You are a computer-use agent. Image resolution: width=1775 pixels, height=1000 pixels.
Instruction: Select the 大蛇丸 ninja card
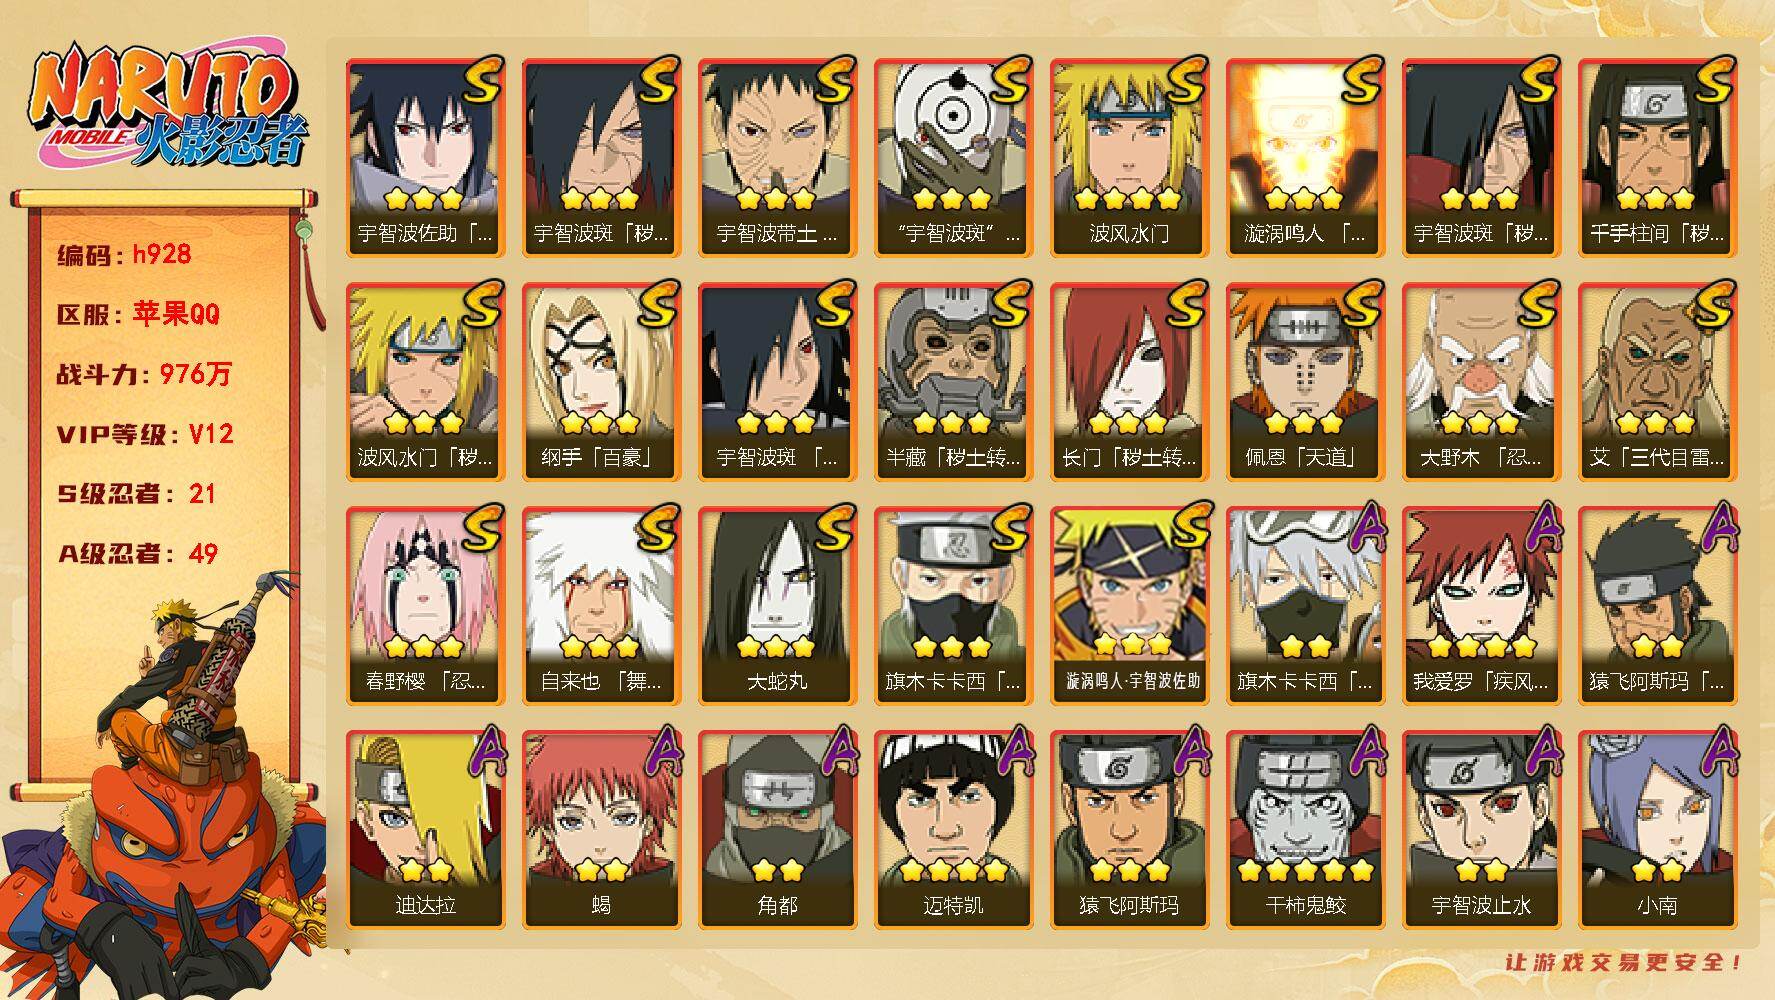(777, 605)
